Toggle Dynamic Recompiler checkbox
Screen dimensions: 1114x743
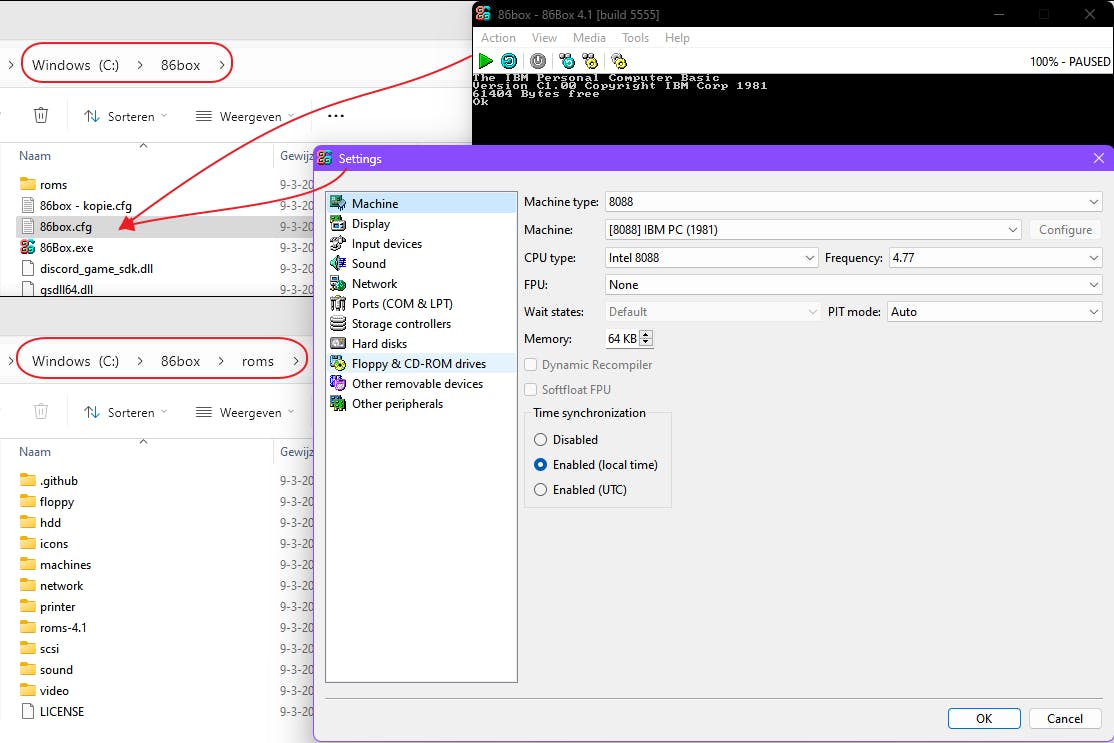point(531,364)
